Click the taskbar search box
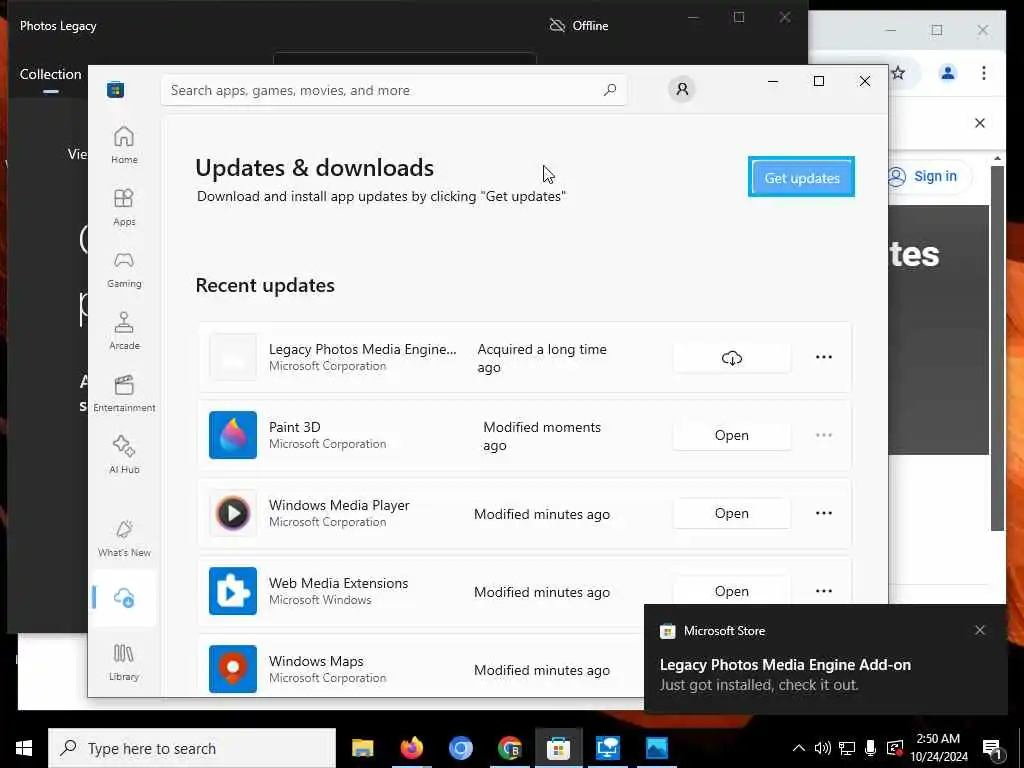Screen dimensions: 1024x768 [x=192, y=748]
